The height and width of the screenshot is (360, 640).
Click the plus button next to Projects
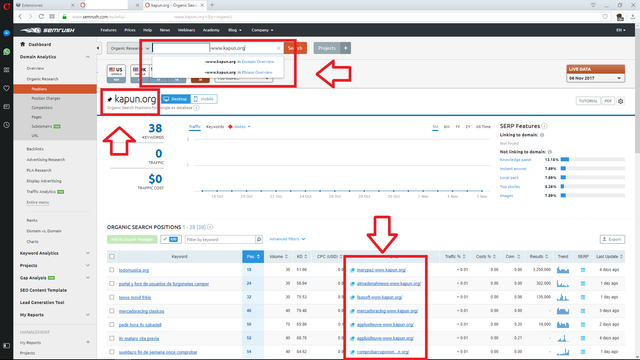point(345,48)
